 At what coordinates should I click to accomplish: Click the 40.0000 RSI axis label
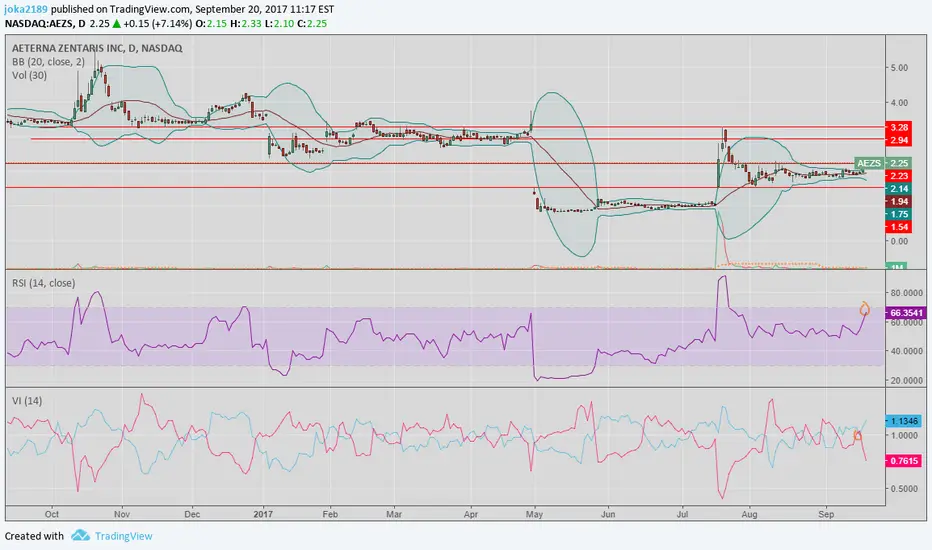coord(906,351)
